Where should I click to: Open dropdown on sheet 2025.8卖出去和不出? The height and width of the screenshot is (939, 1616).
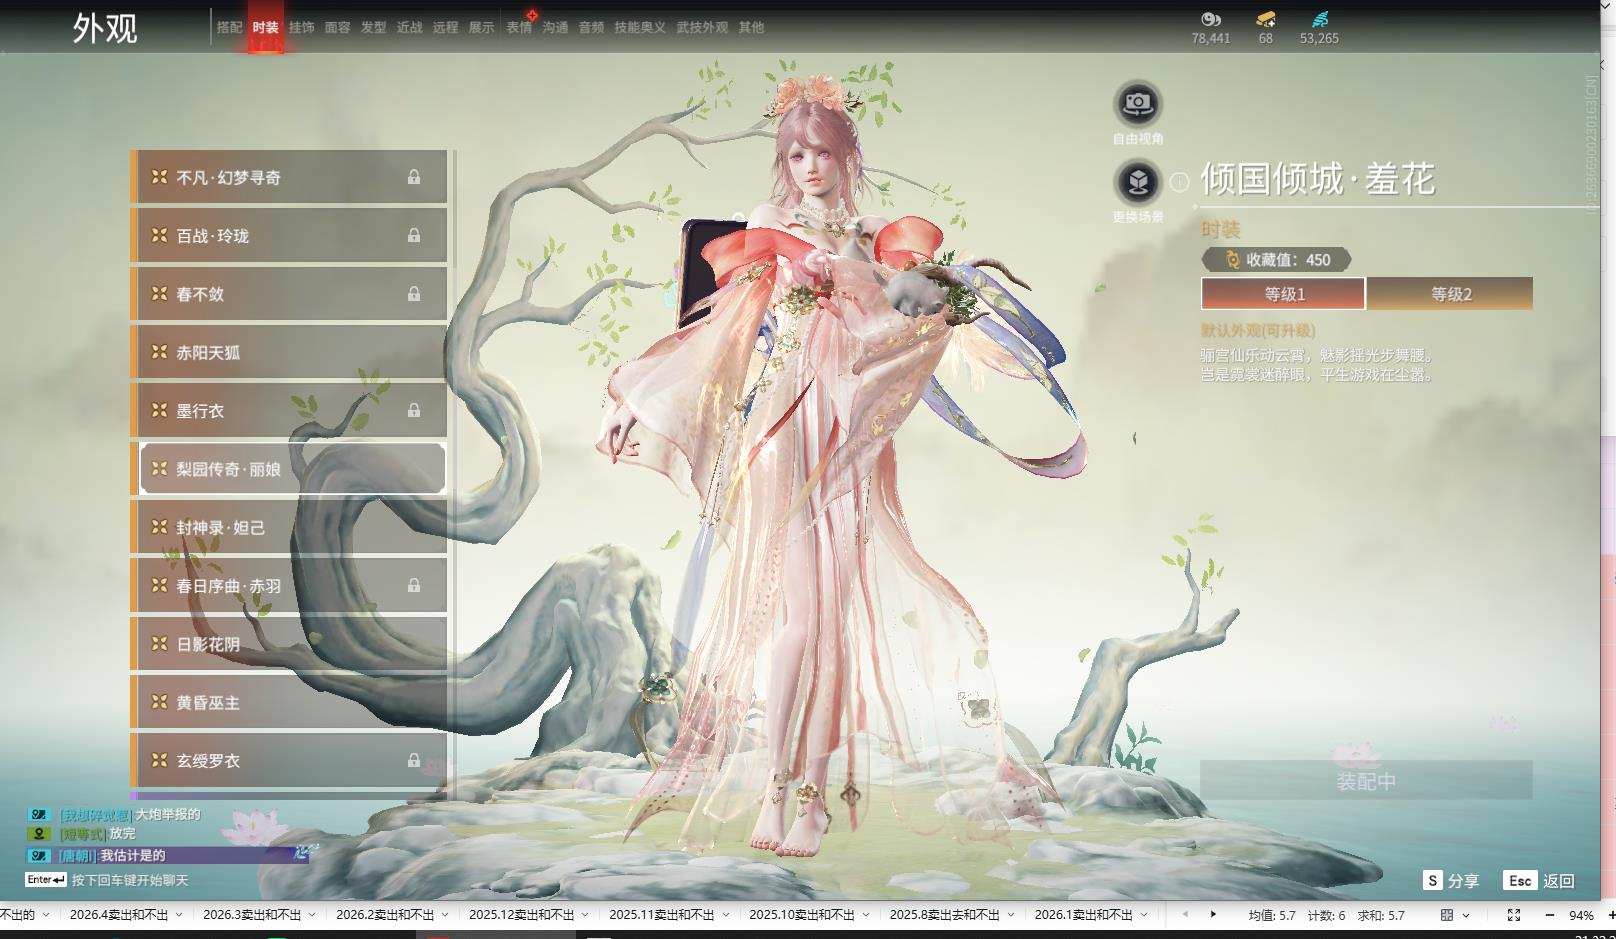click(x=1010, y=915)
